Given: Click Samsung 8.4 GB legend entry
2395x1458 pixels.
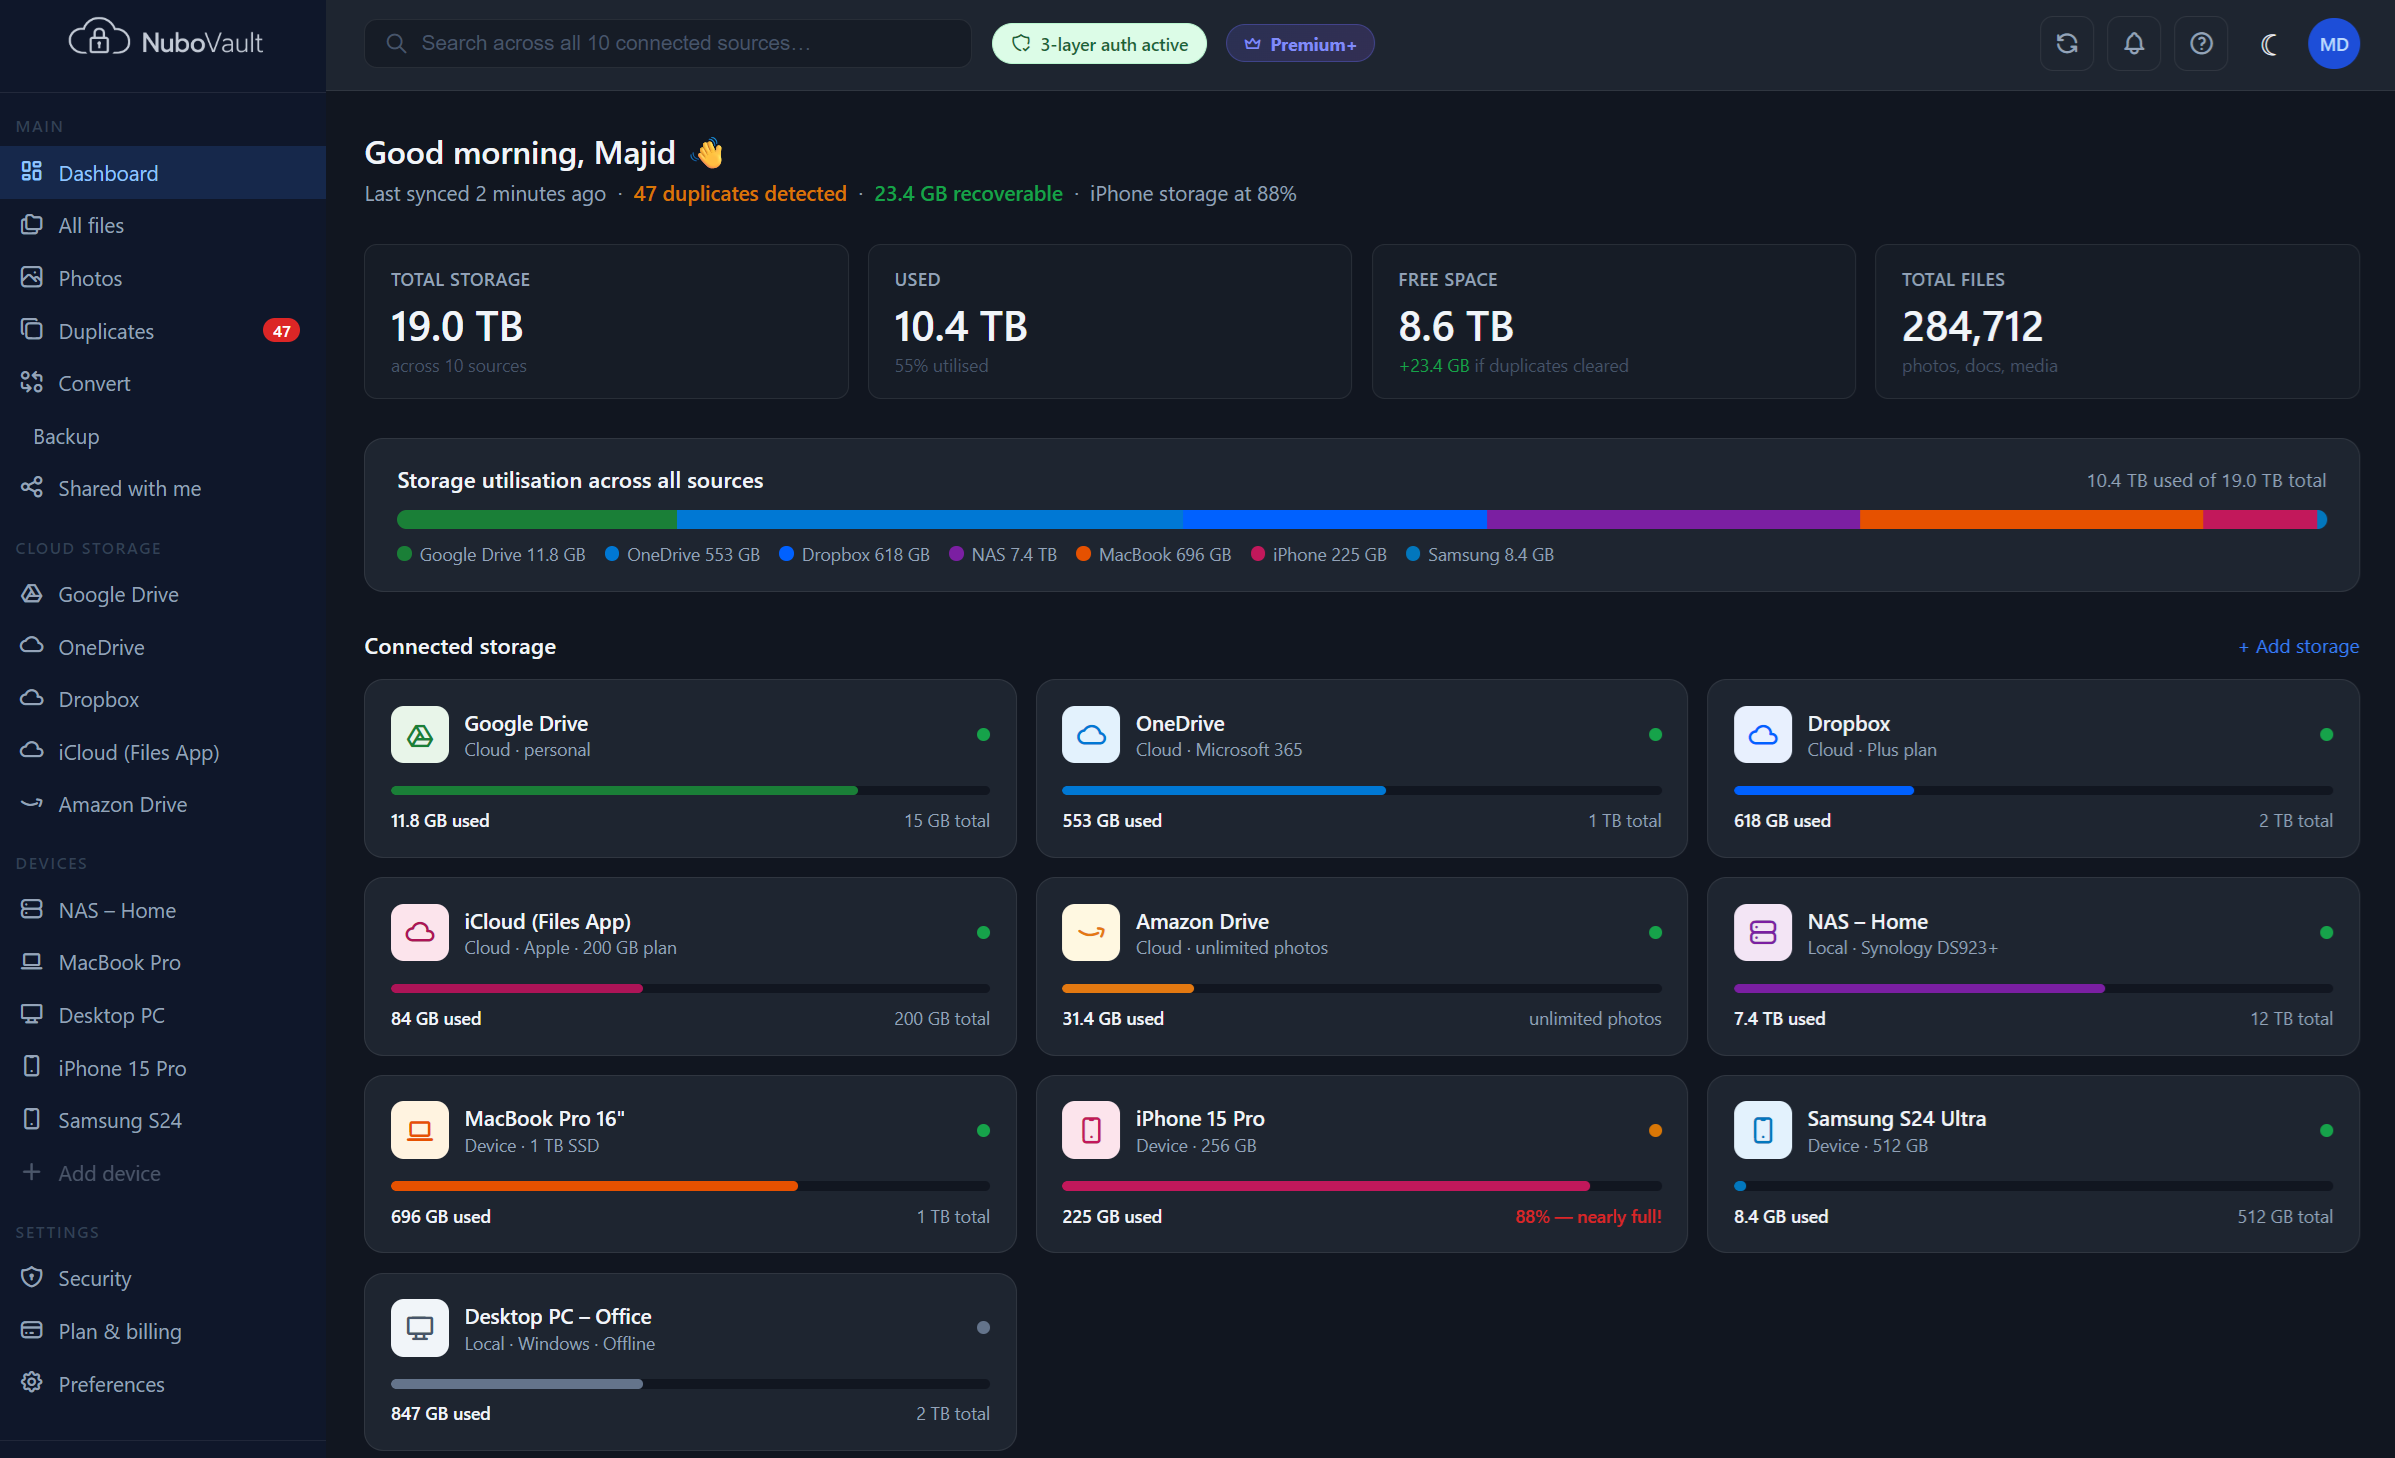Looking at the screenshot, I should click(x=1480, y=554).
